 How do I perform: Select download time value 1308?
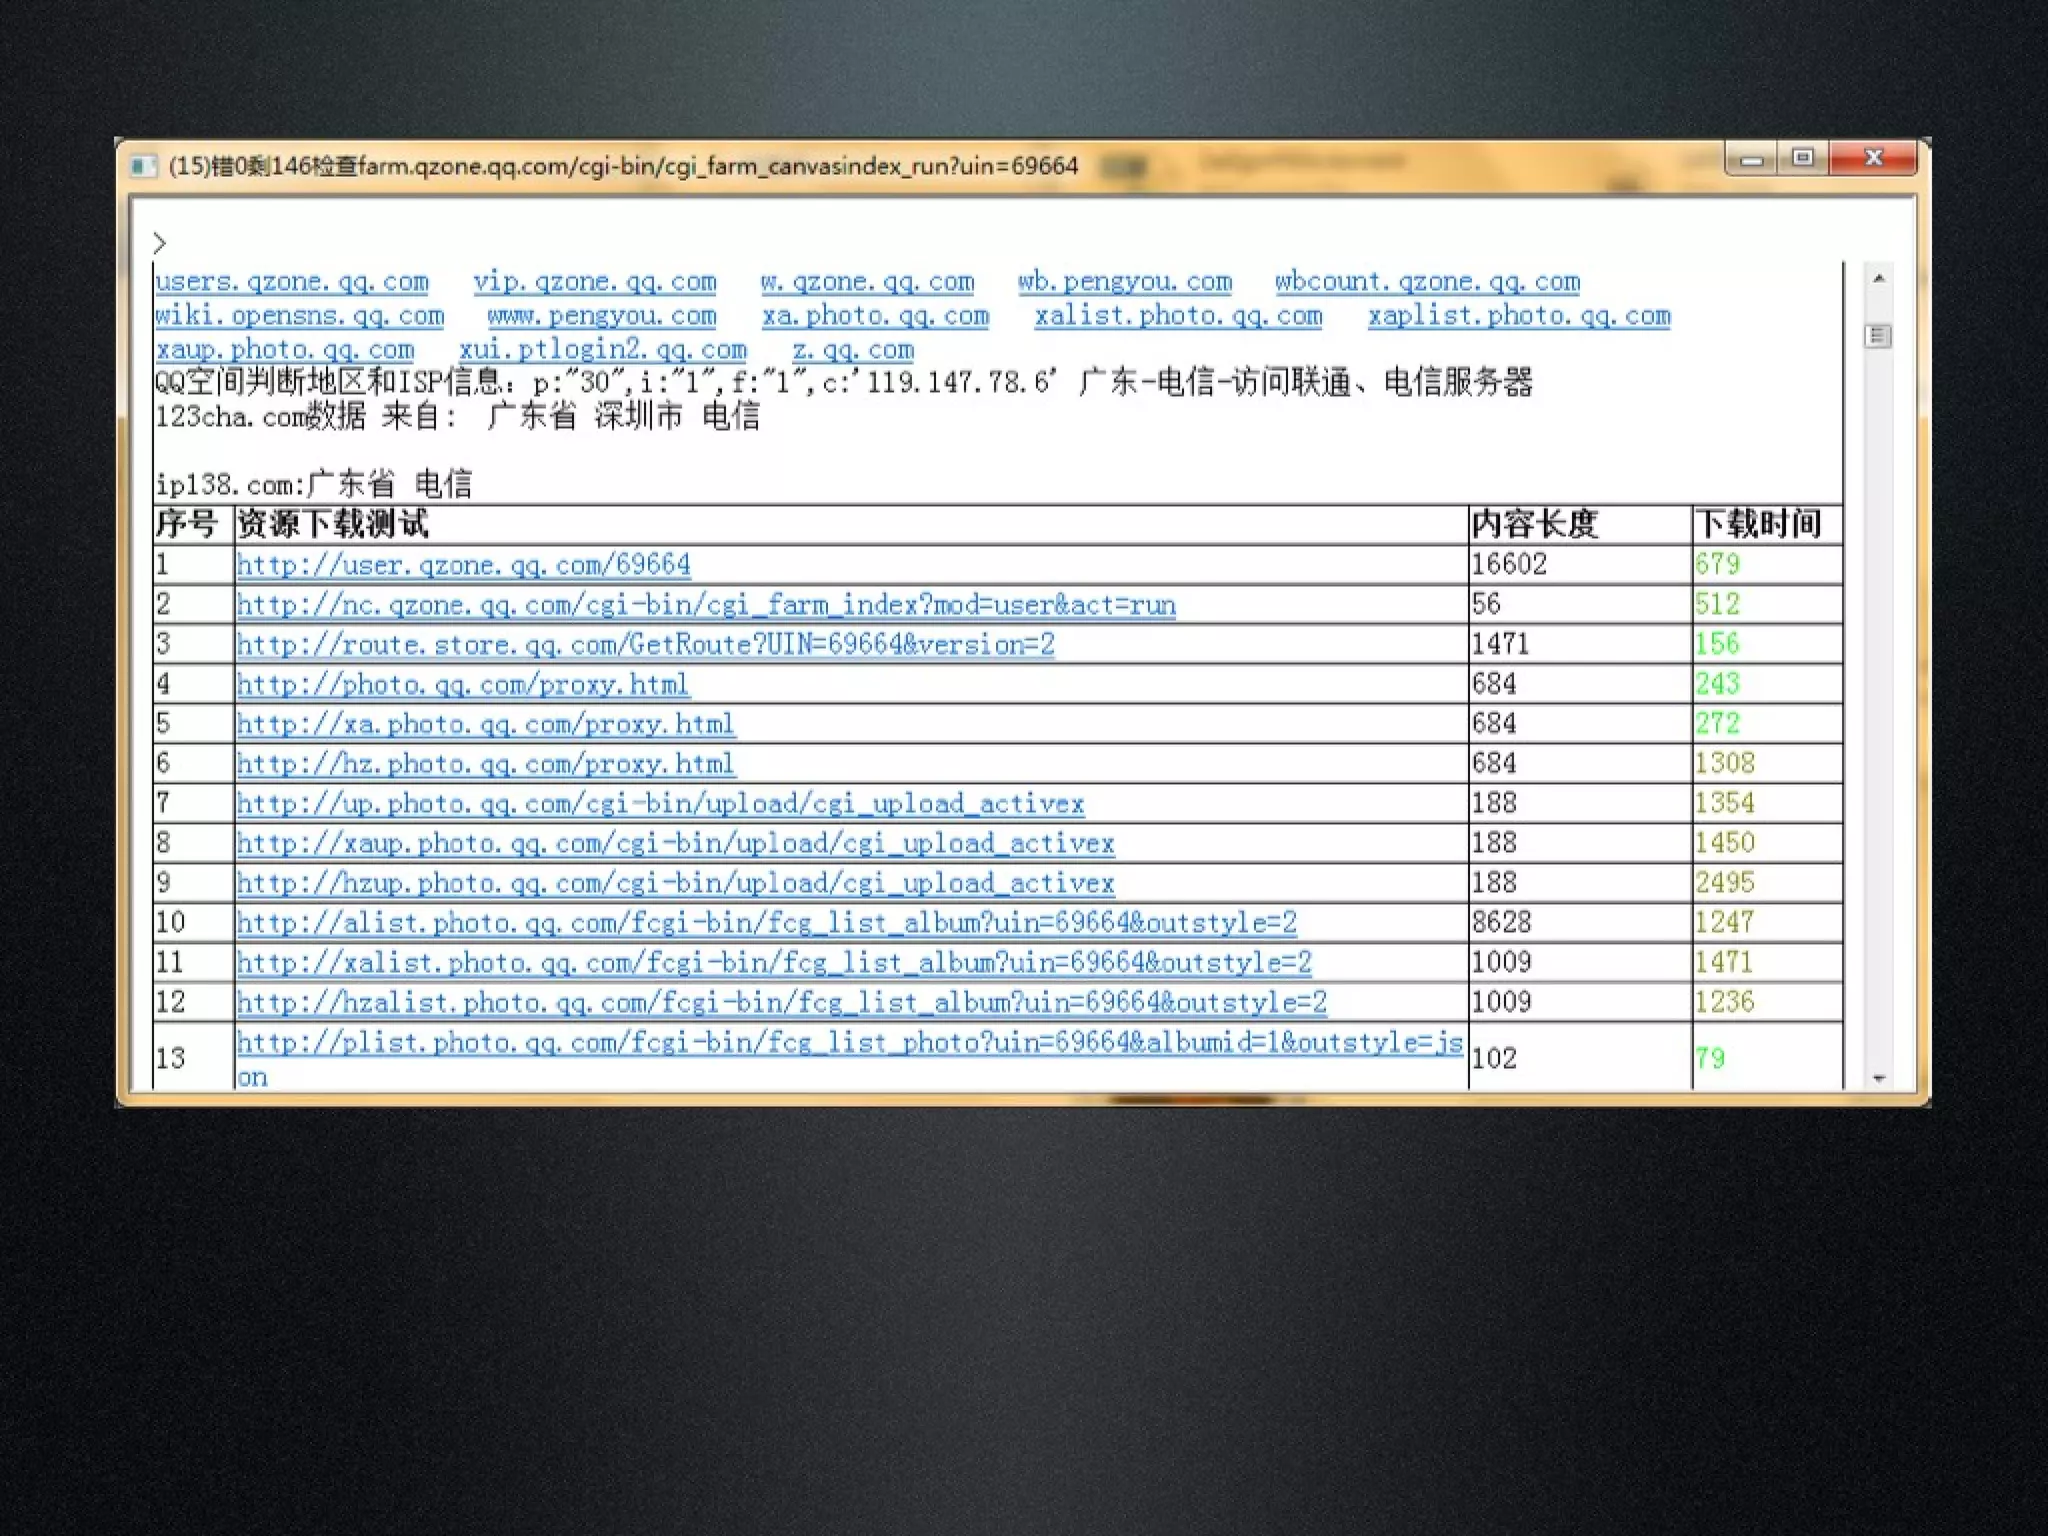pos(1724,764)
